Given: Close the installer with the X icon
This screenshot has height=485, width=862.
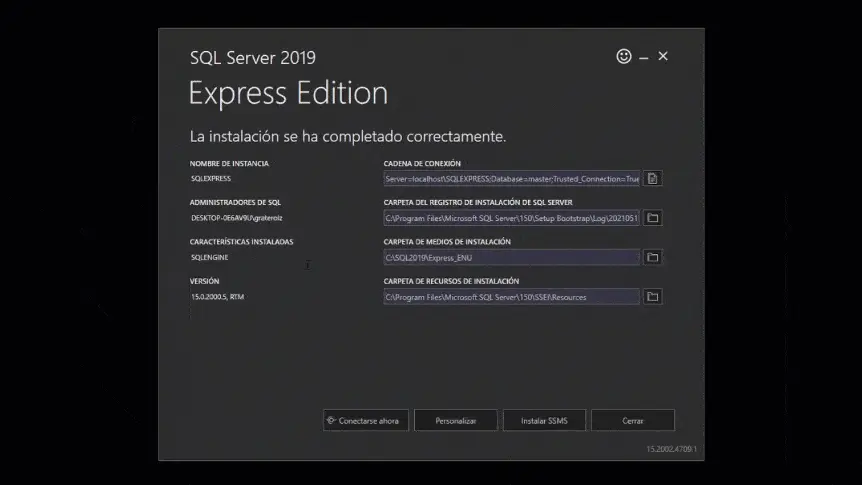Looking at the screenshot, I should (663, 57).
